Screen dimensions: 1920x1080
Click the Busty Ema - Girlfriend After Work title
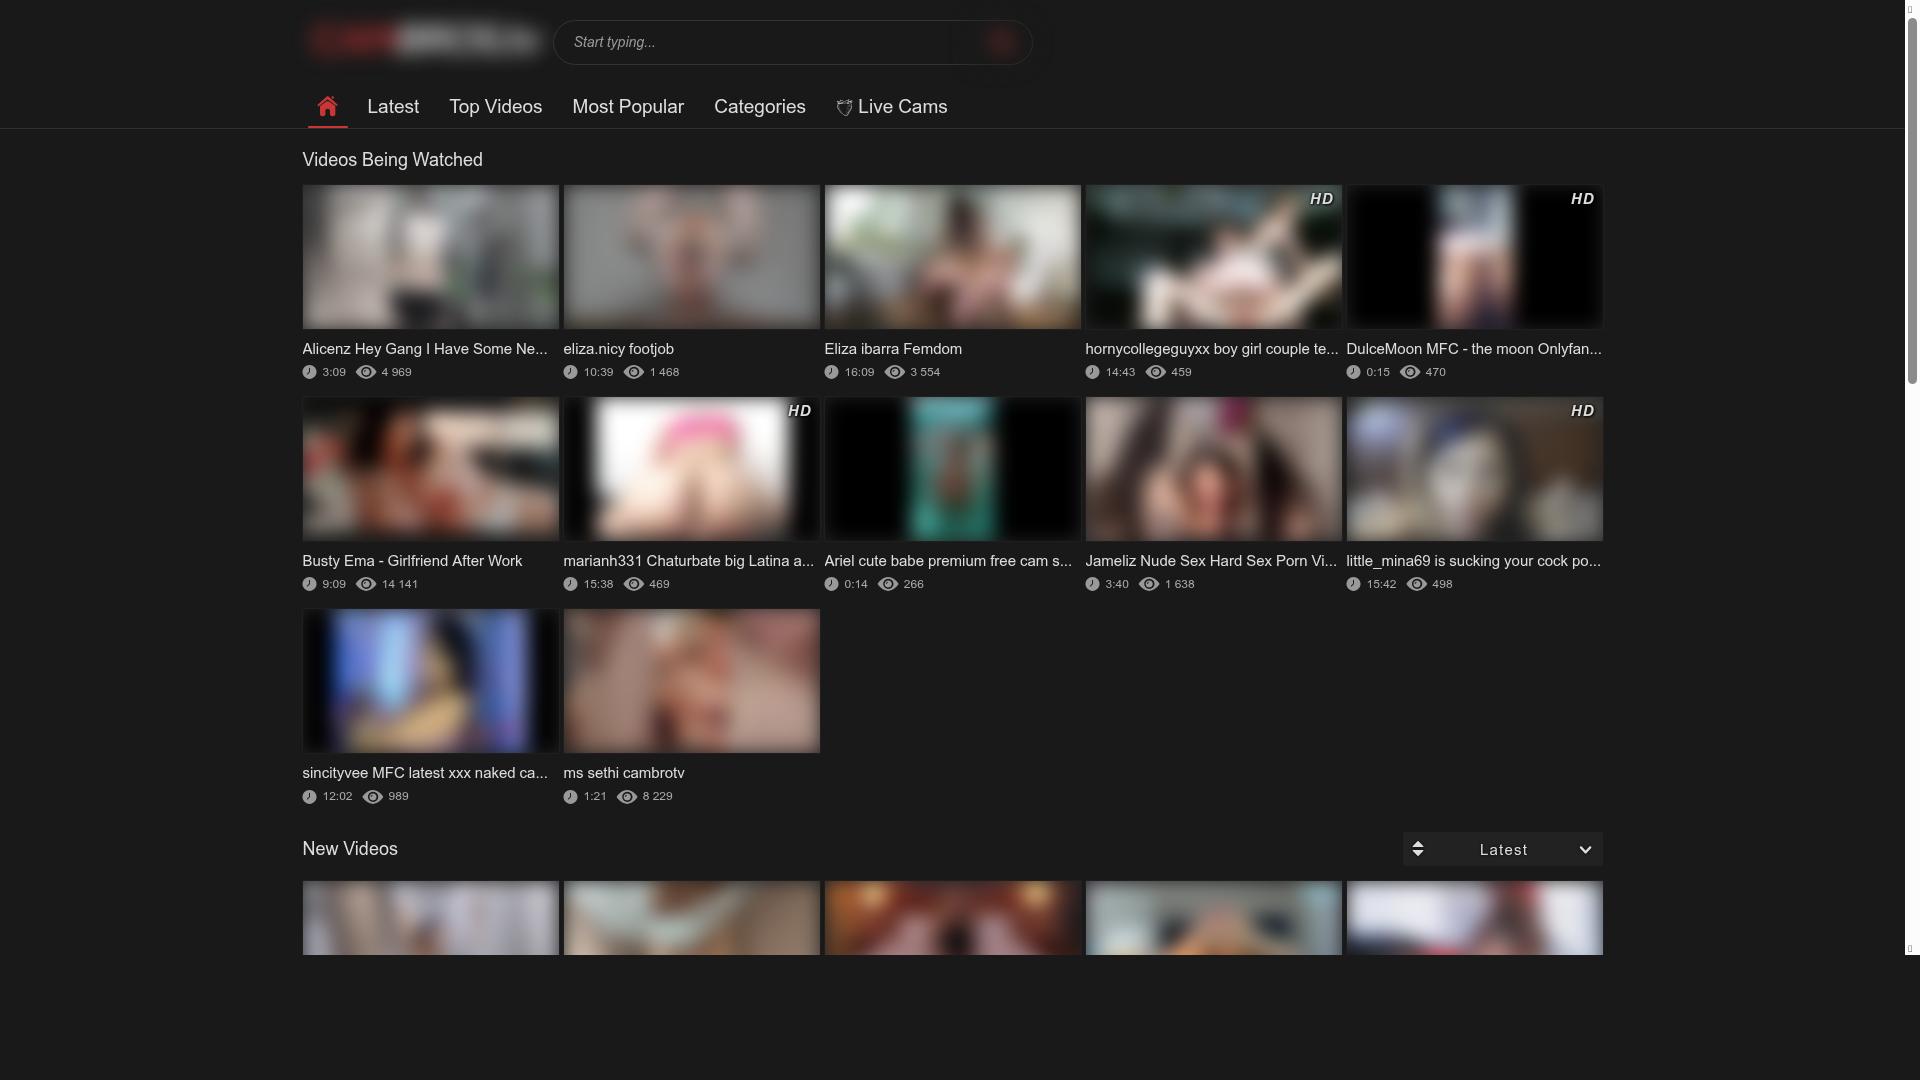412,560
